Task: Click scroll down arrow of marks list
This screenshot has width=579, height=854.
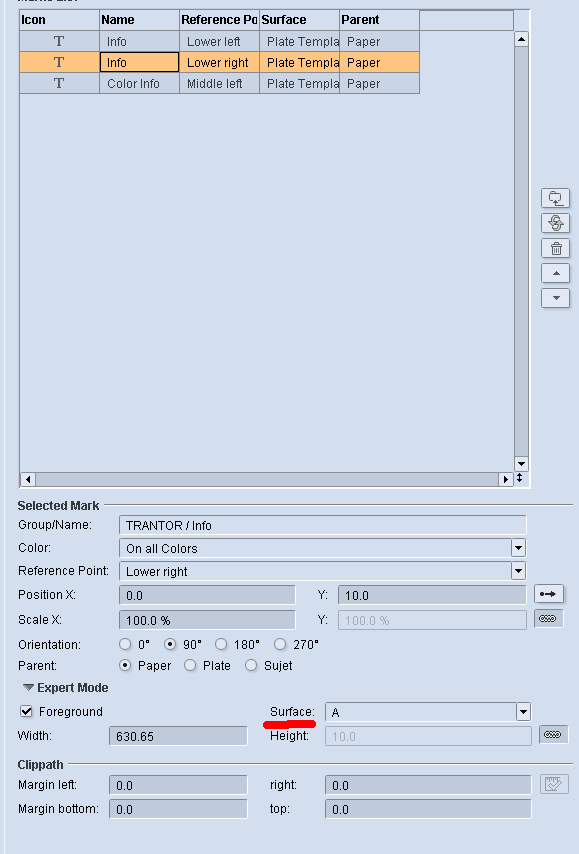Action: [521, 465]
